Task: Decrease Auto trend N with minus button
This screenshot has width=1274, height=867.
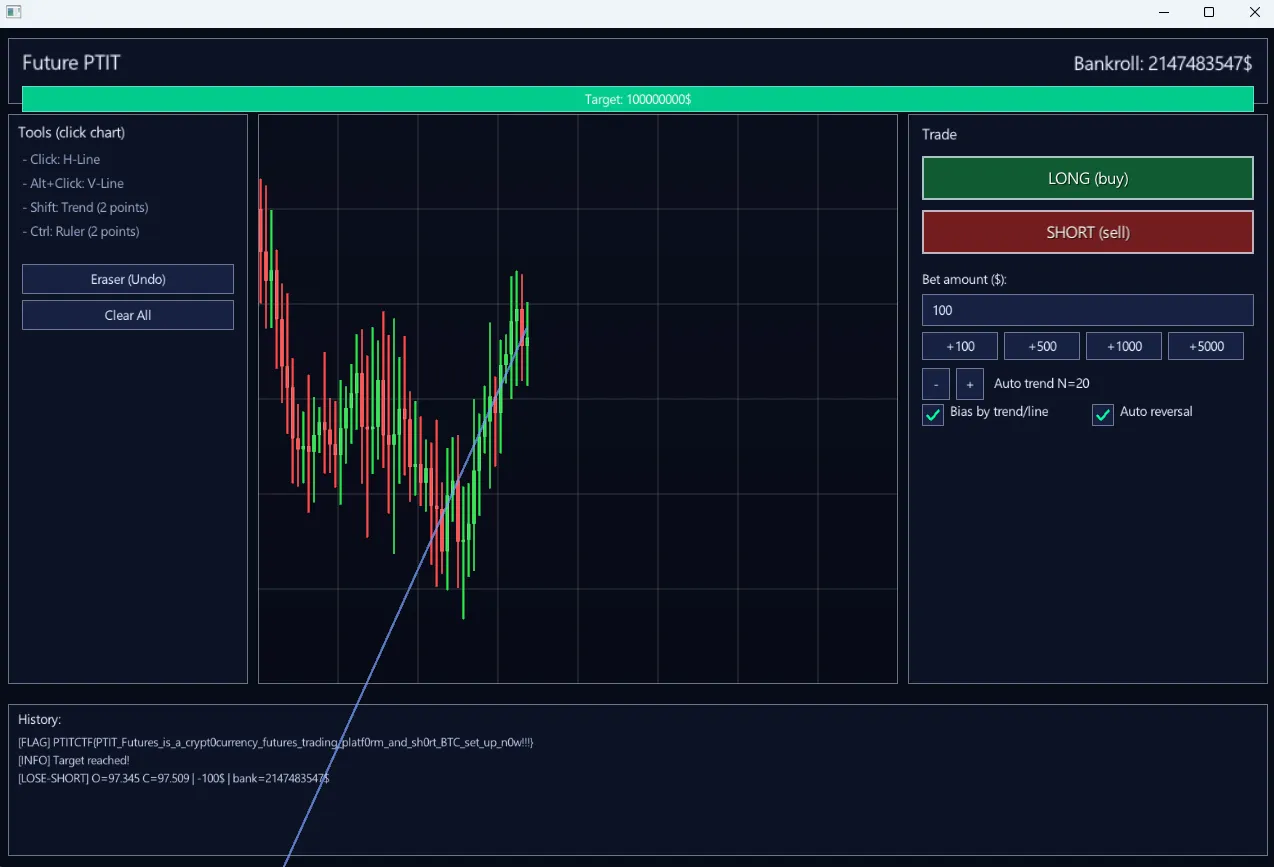Action: pos(935,384)
